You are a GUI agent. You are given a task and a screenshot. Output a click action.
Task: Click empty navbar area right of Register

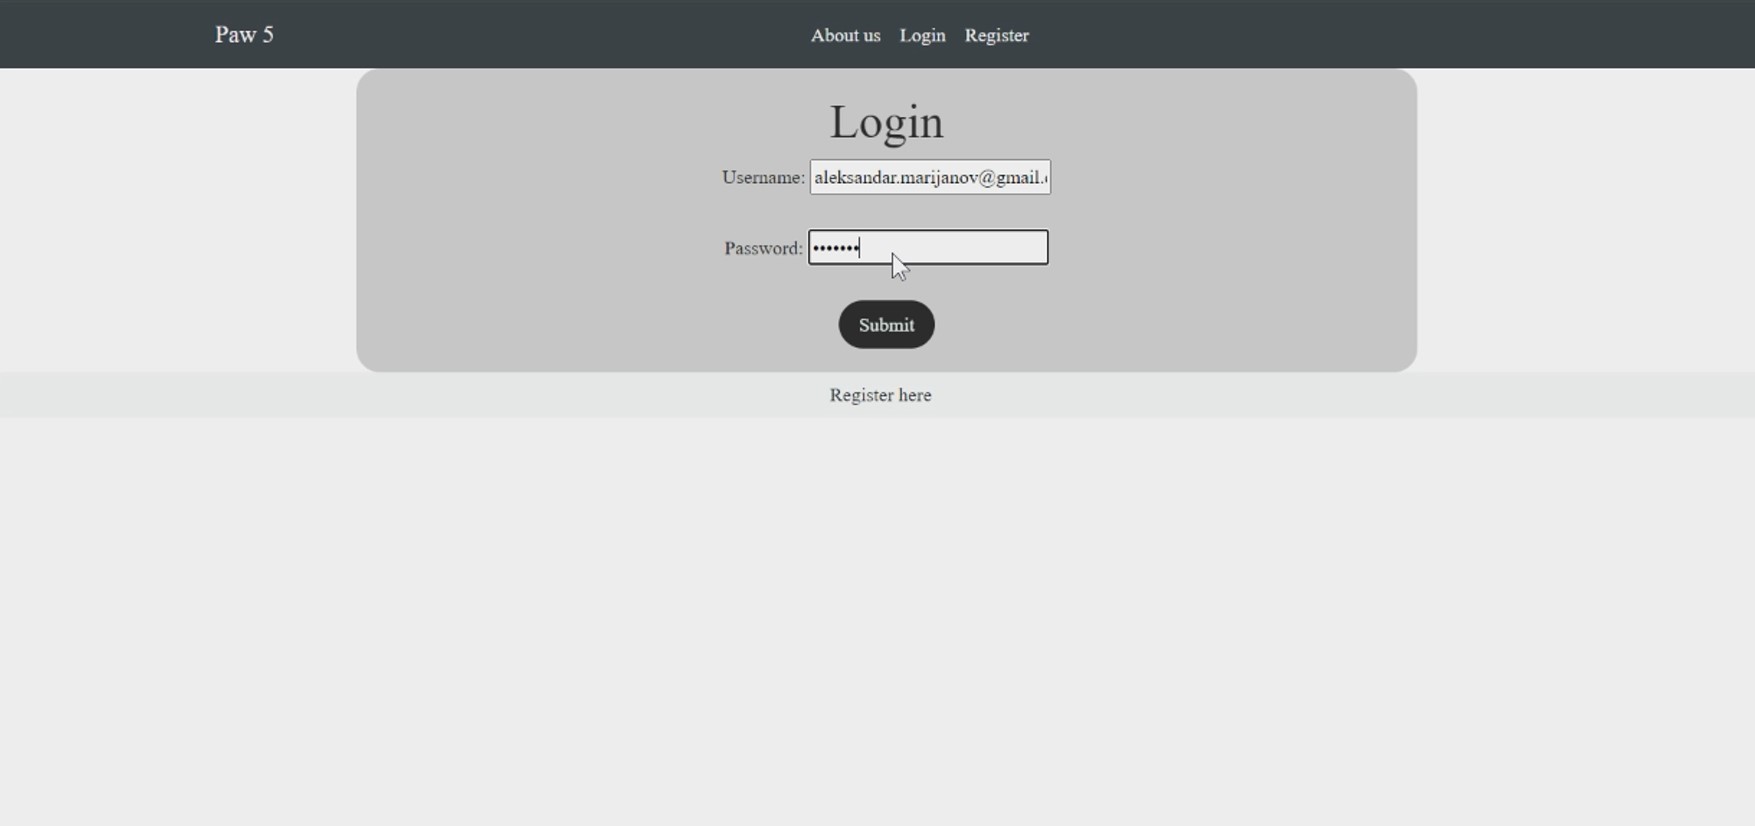[1400, 35]
